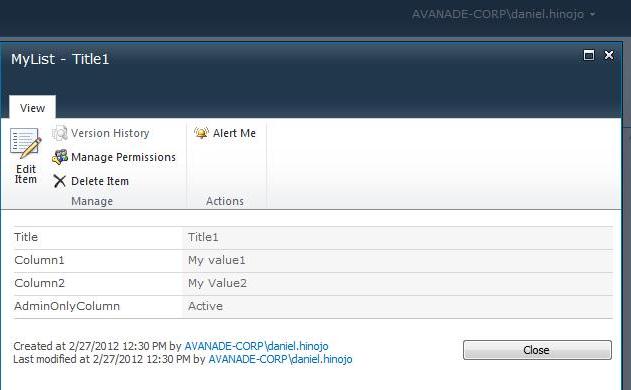The image size is (631, 390).
Task: Click the Title field label
Action: click(x=26, y=237)
